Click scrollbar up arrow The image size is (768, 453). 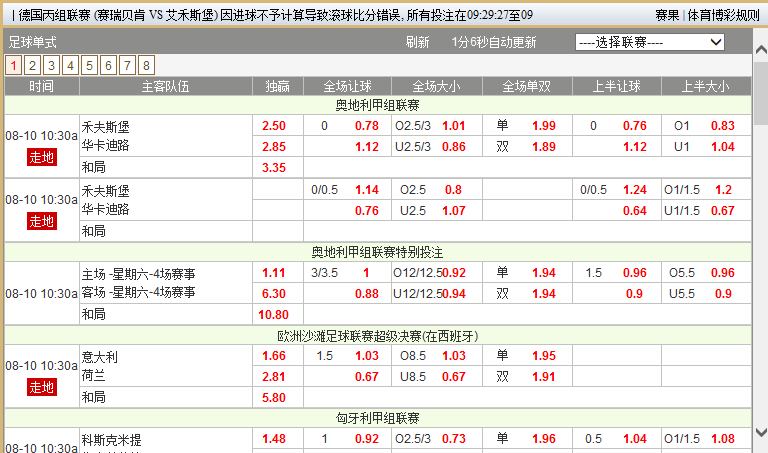coord(761,49)
